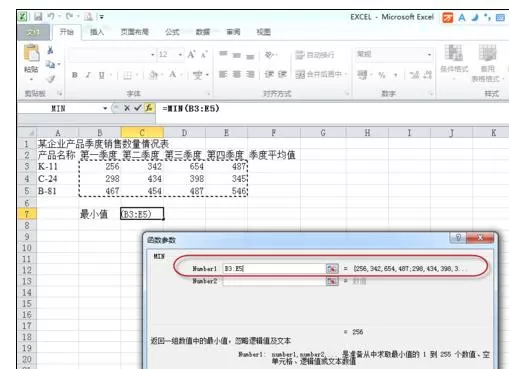Click the decrease indent icon
This screenshot has width=509, height=369.
click(x=269, y=74)
